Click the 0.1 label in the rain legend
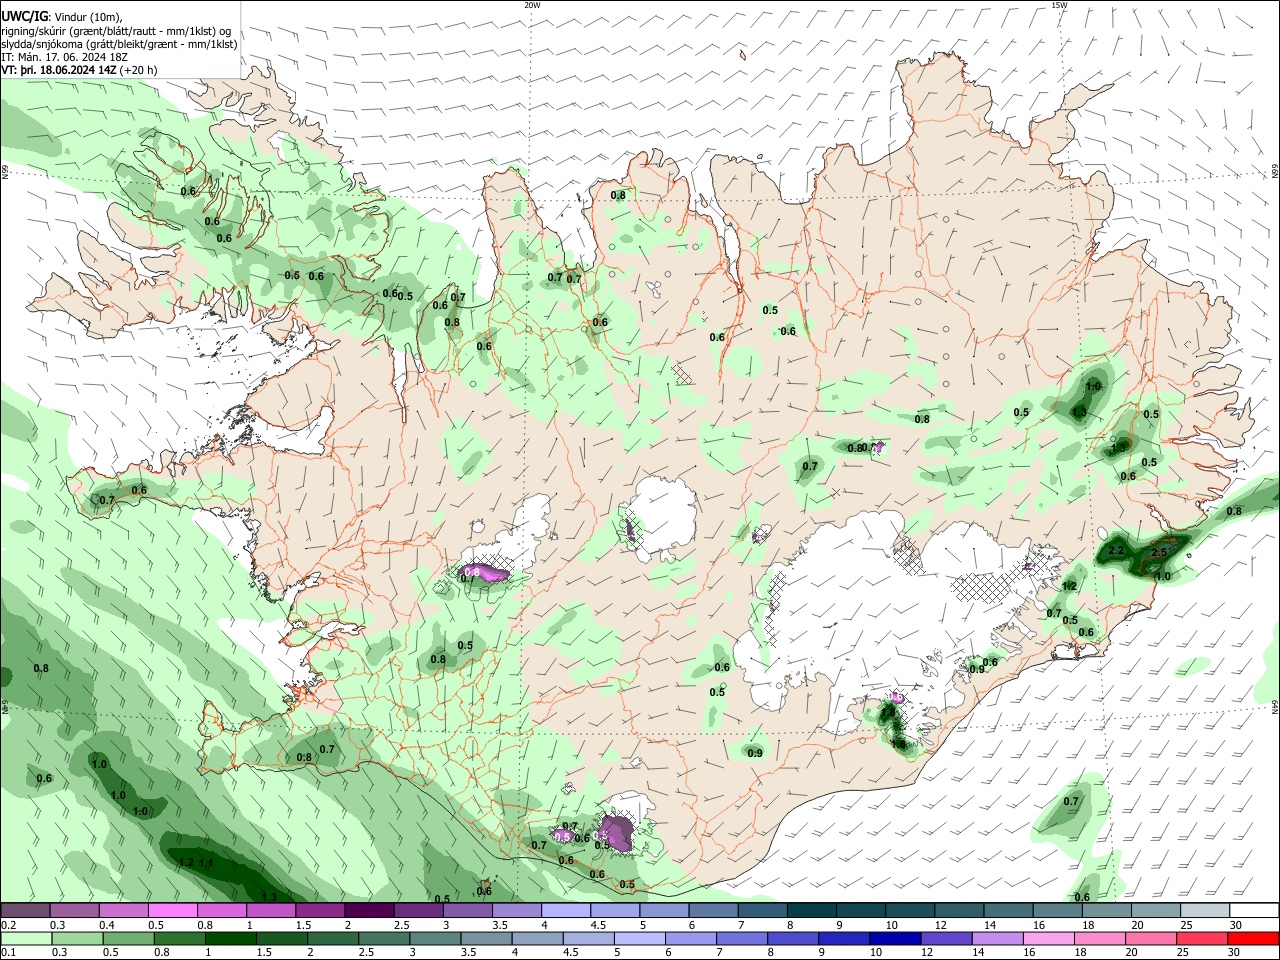Screen dimensions: 1280x960 tap(8, 952)
